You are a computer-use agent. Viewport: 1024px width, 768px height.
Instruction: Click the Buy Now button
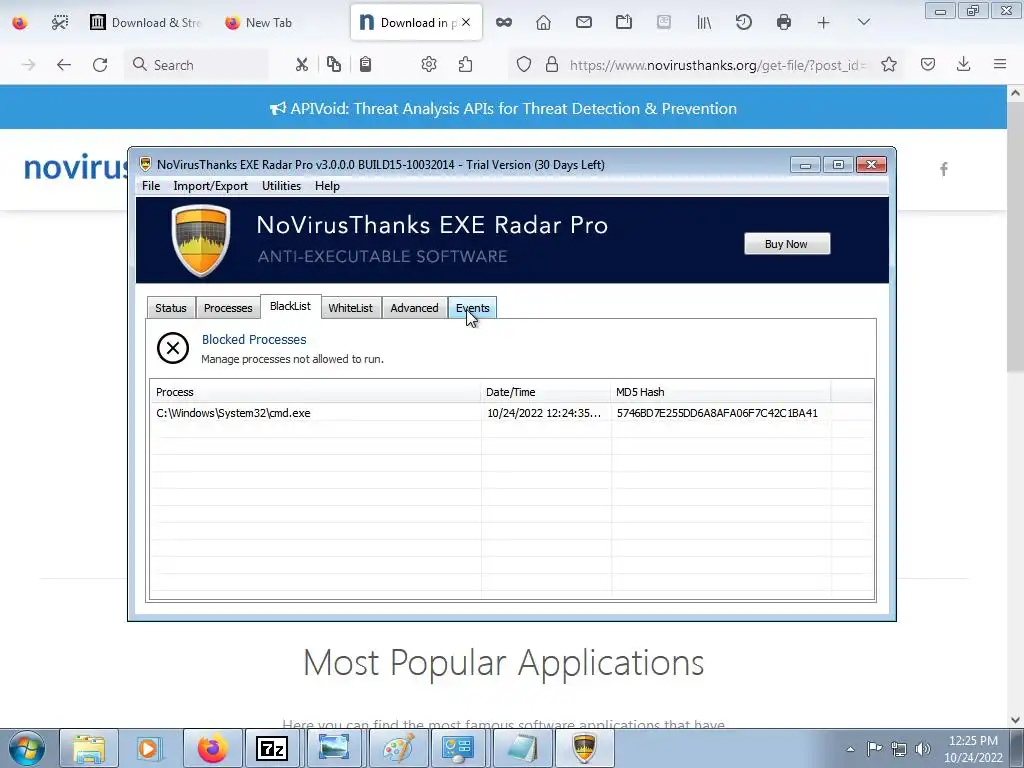(787, 244)
